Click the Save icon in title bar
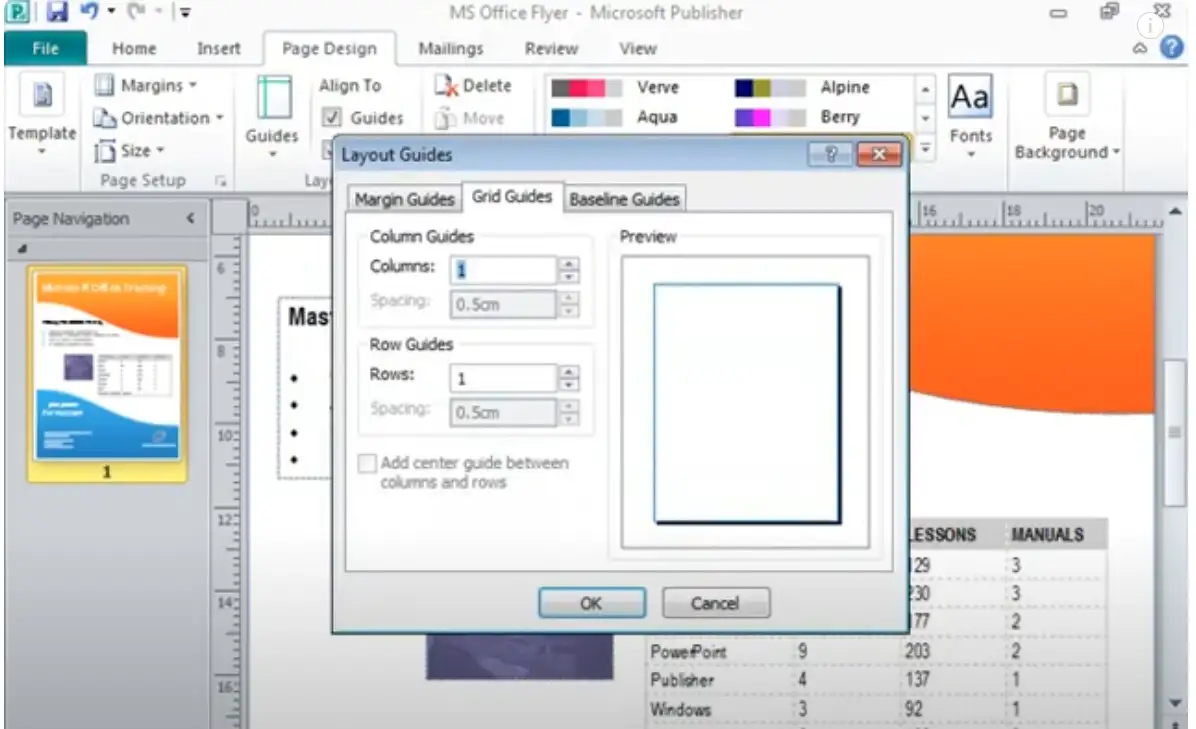The image size is (1196, 729). pyautogui.click(x=58, y=14)
